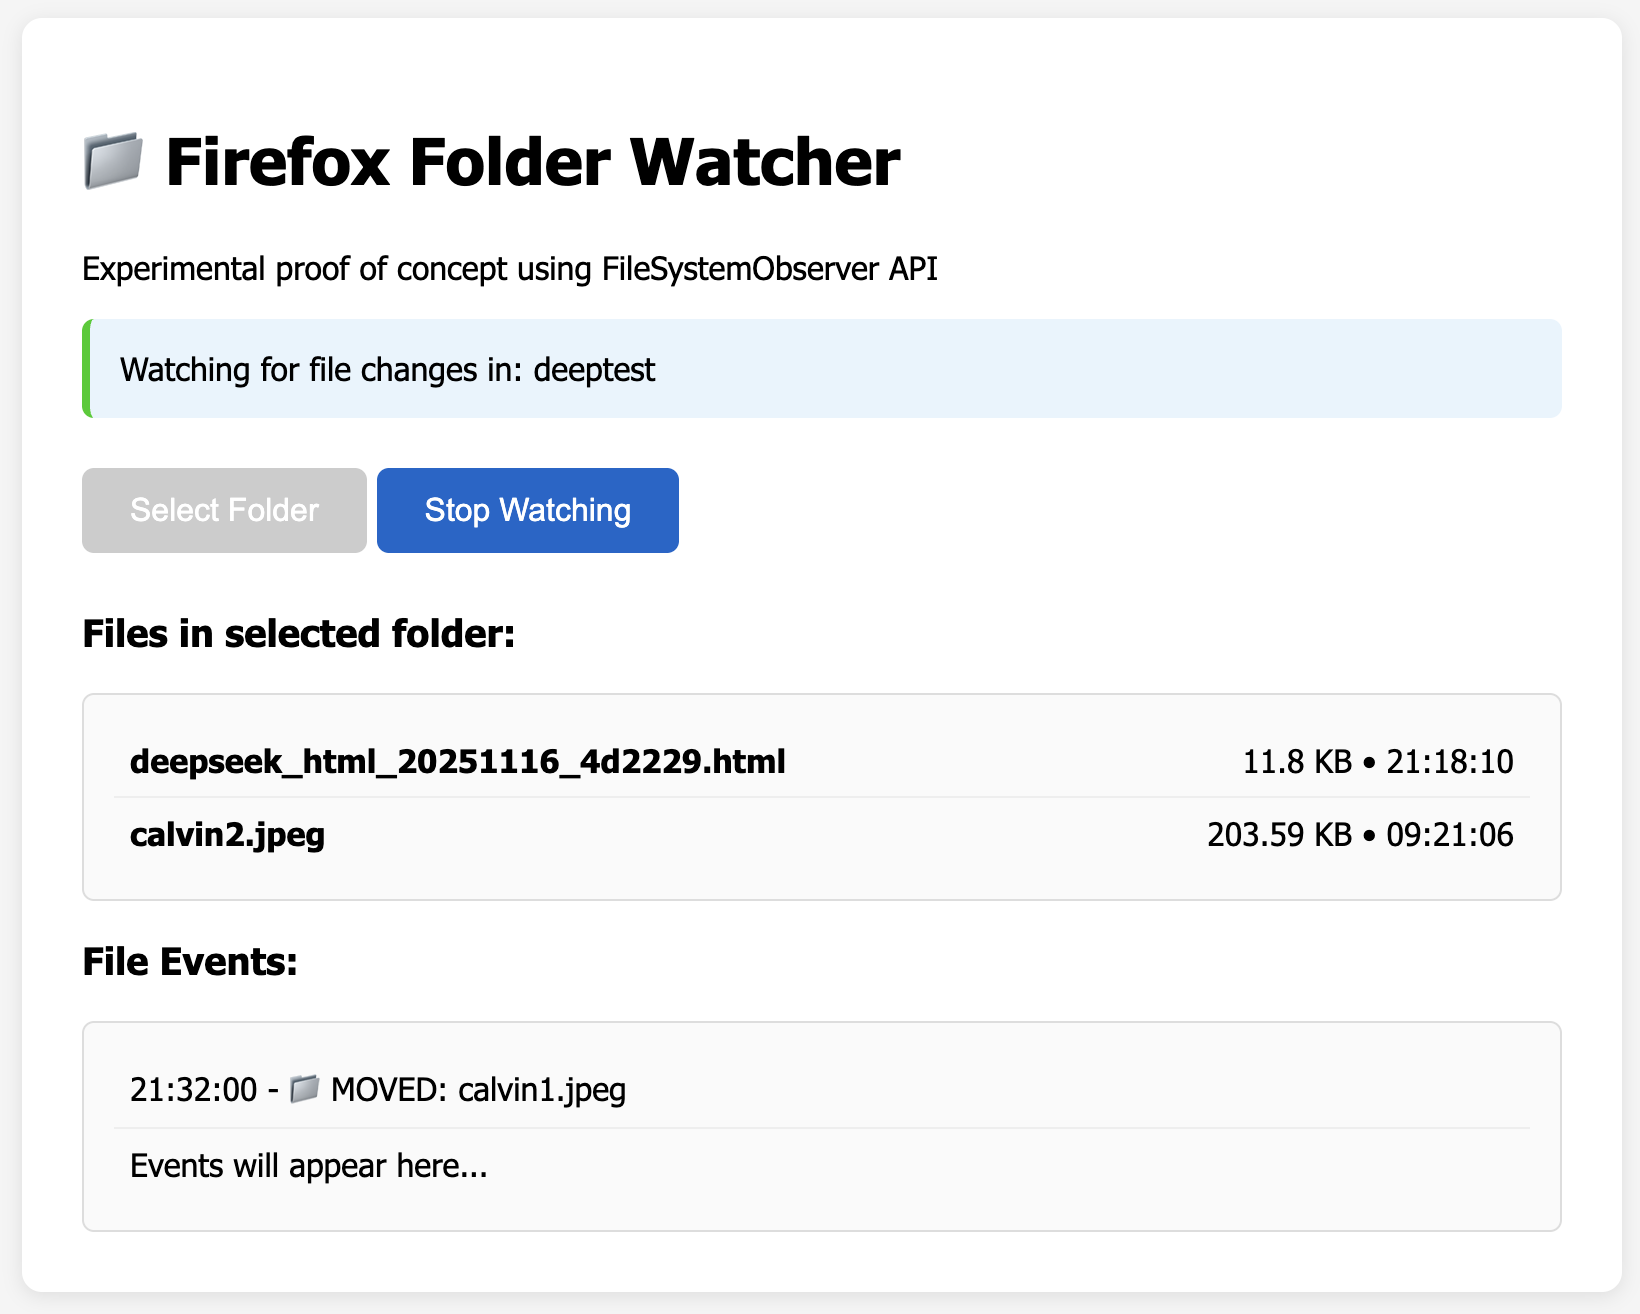The image size is (1640, 1314).
Task: Click the folder icon beside the page title
Action: (x=112, y=162)
